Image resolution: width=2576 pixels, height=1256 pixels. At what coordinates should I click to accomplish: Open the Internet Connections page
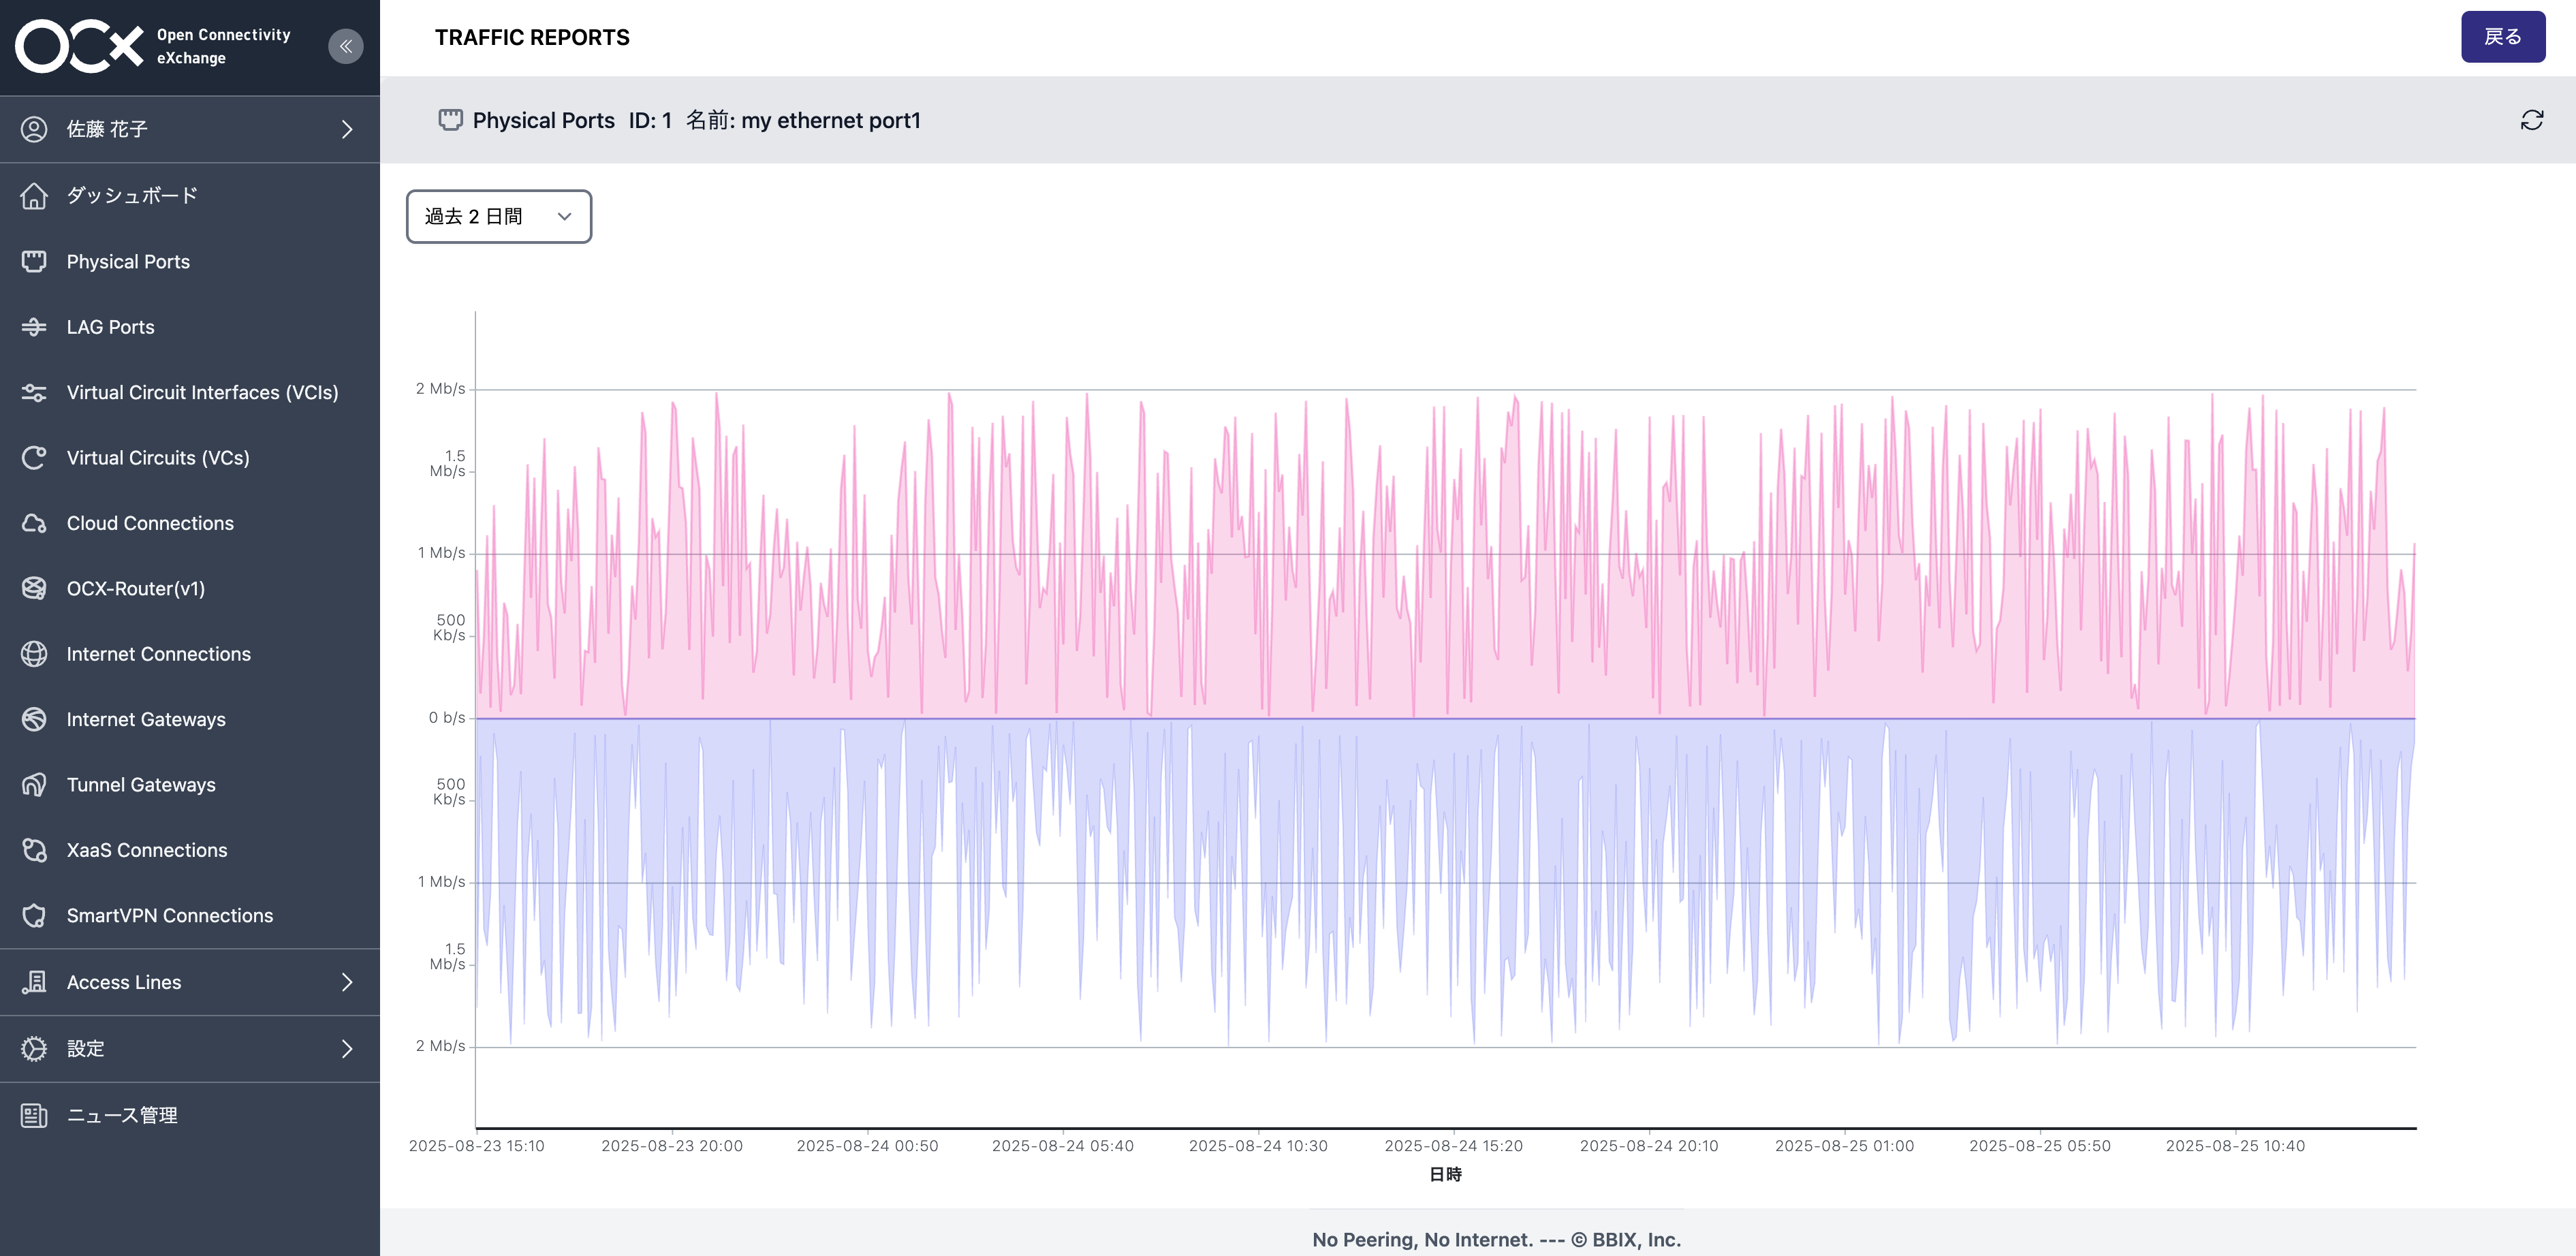click(158, 653)
